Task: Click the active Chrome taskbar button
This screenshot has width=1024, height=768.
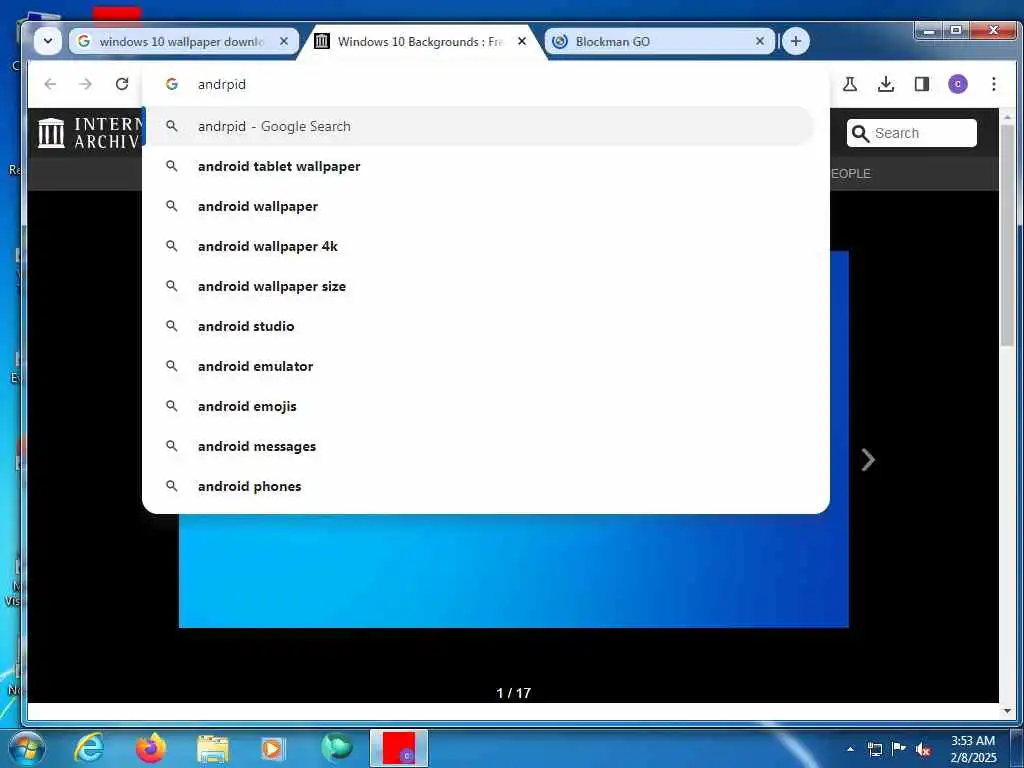Action: (x=399, y=748)
